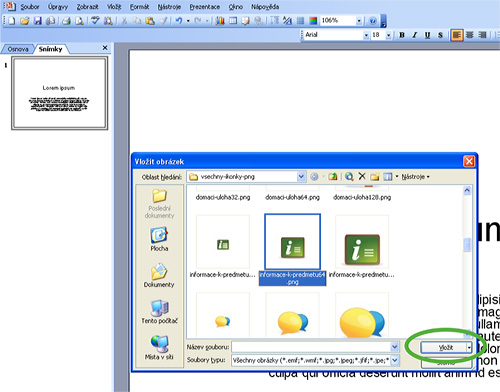The height and width of the screenshot is (392, 500).
Task: Click the Delete X icon in dialog
Action: pos(362,176)
